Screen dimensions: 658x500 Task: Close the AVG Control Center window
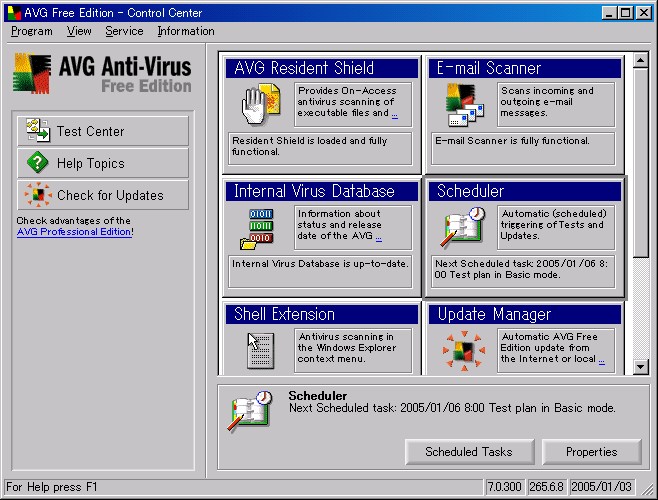[x=643, y=13]
